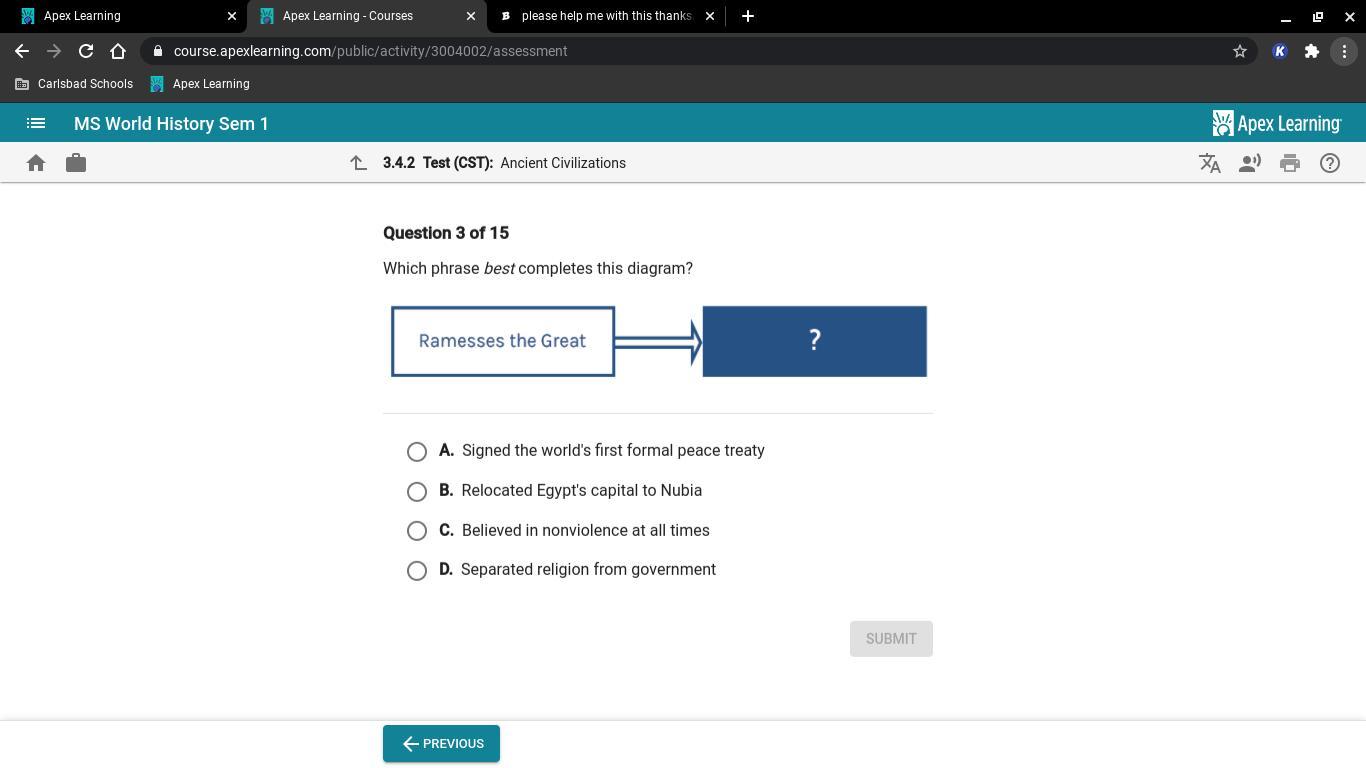Open the Carlsbad Schools bookmark folder

(74, 84)
